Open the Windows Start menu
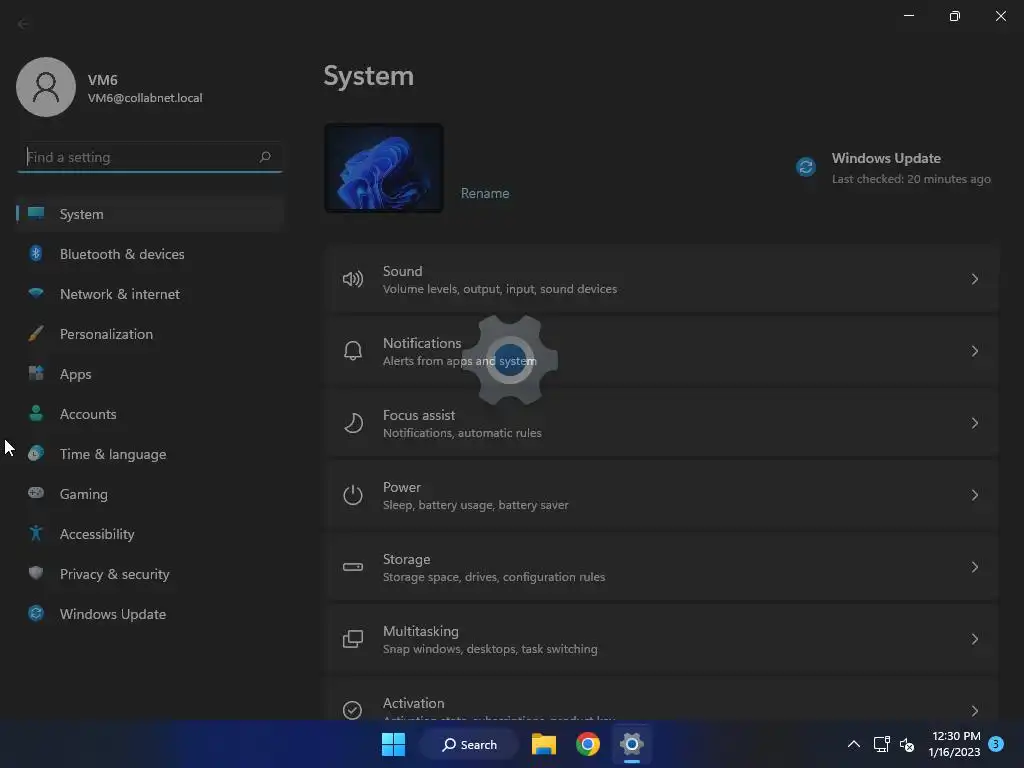 [x=393, y=744]
